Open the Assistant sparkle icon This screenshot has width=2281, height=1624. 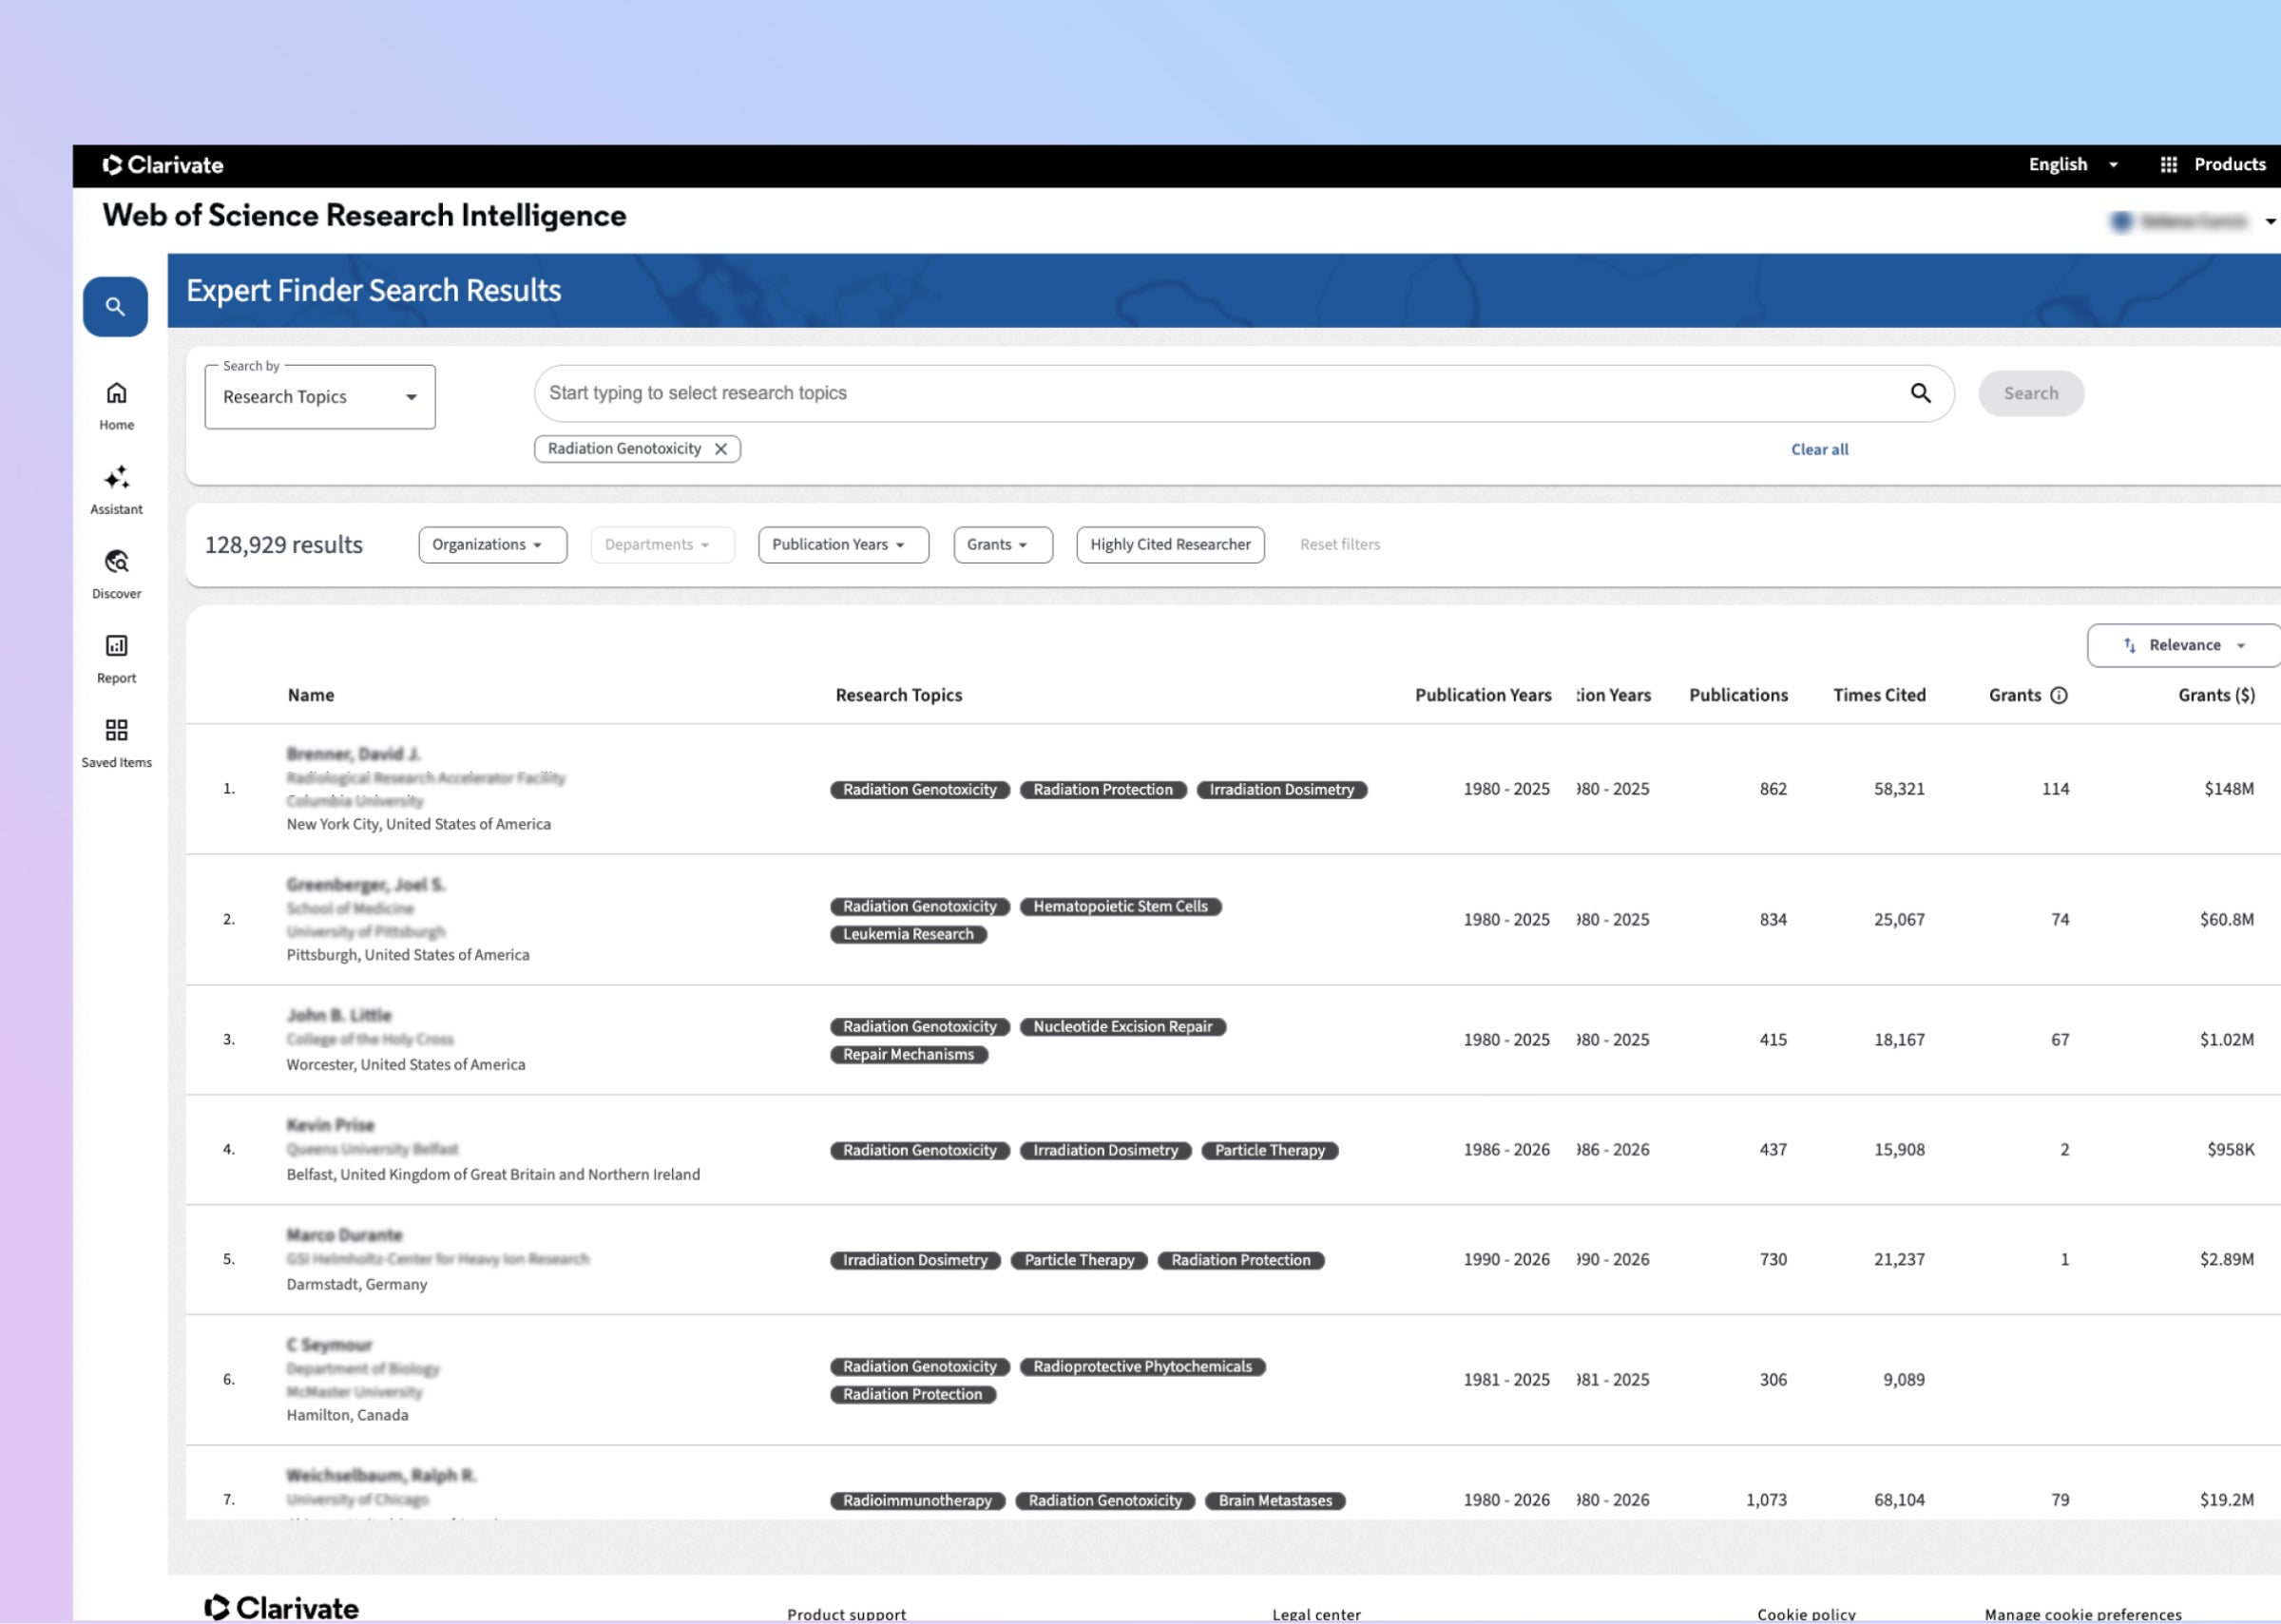(x=116, y=477)
